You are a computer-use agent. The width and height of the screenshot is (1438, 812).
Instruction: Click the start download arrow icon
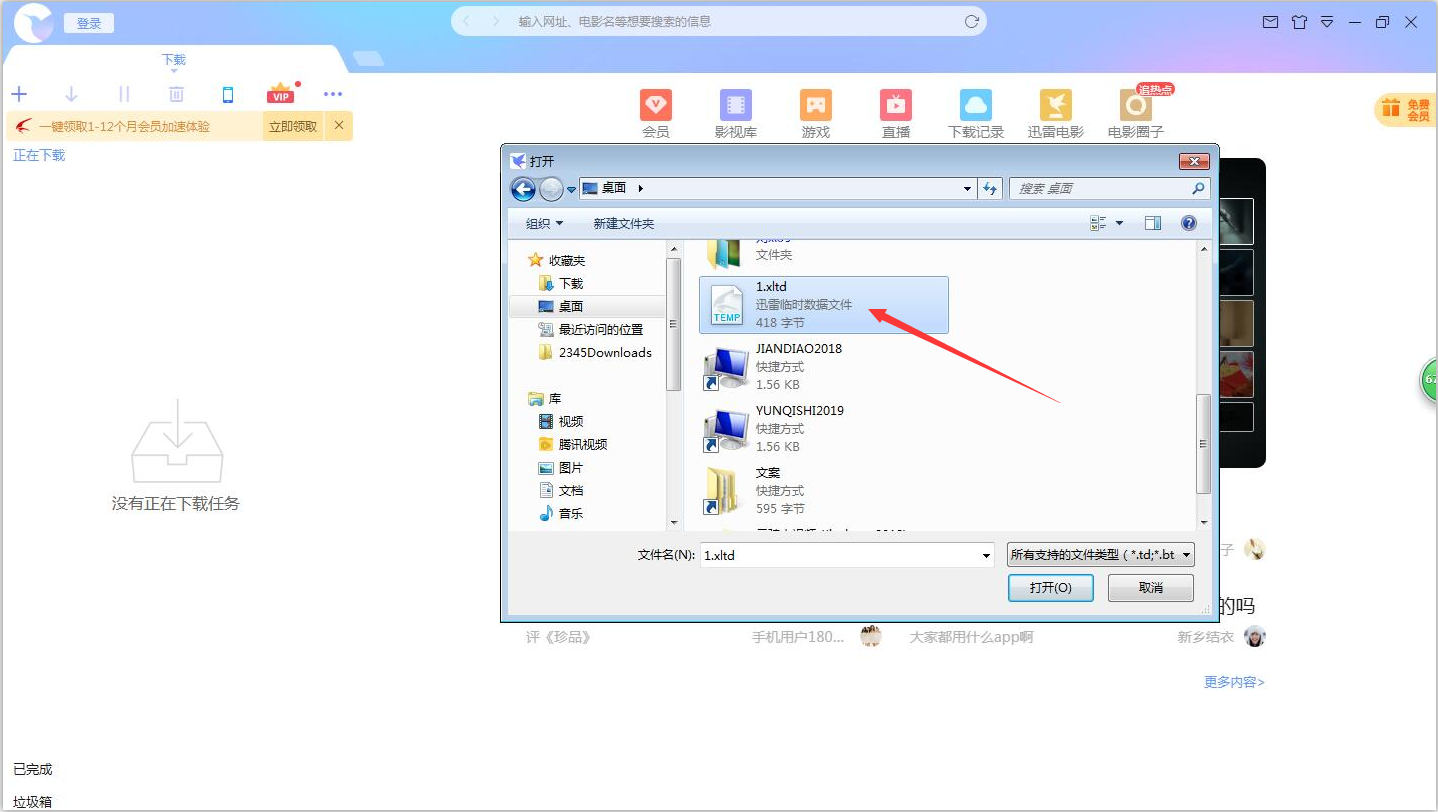click(71, 94)
